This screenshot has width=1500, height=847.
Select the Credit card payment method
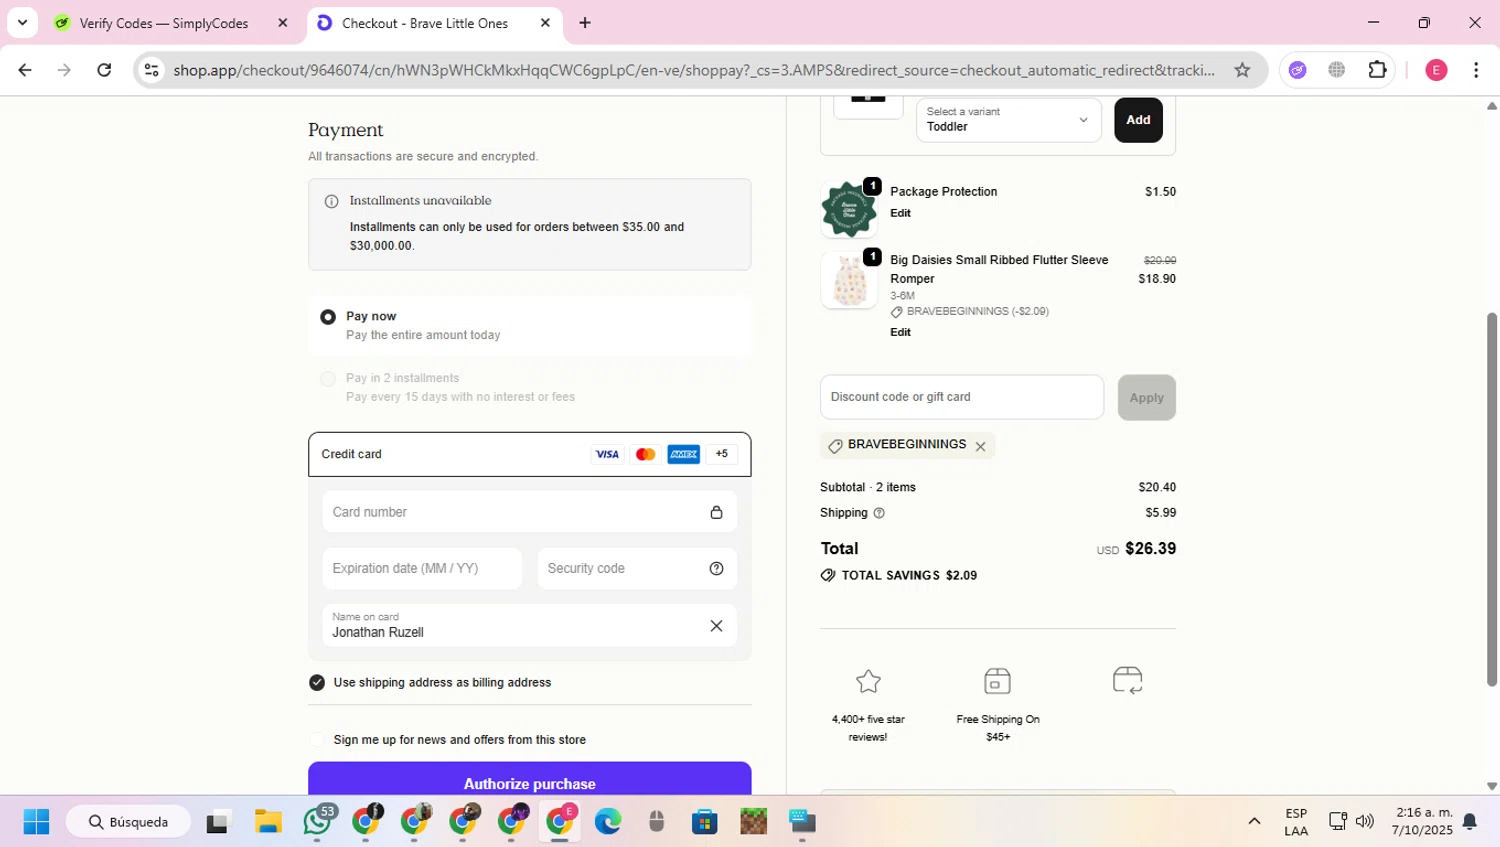click(x=529, y=454)
